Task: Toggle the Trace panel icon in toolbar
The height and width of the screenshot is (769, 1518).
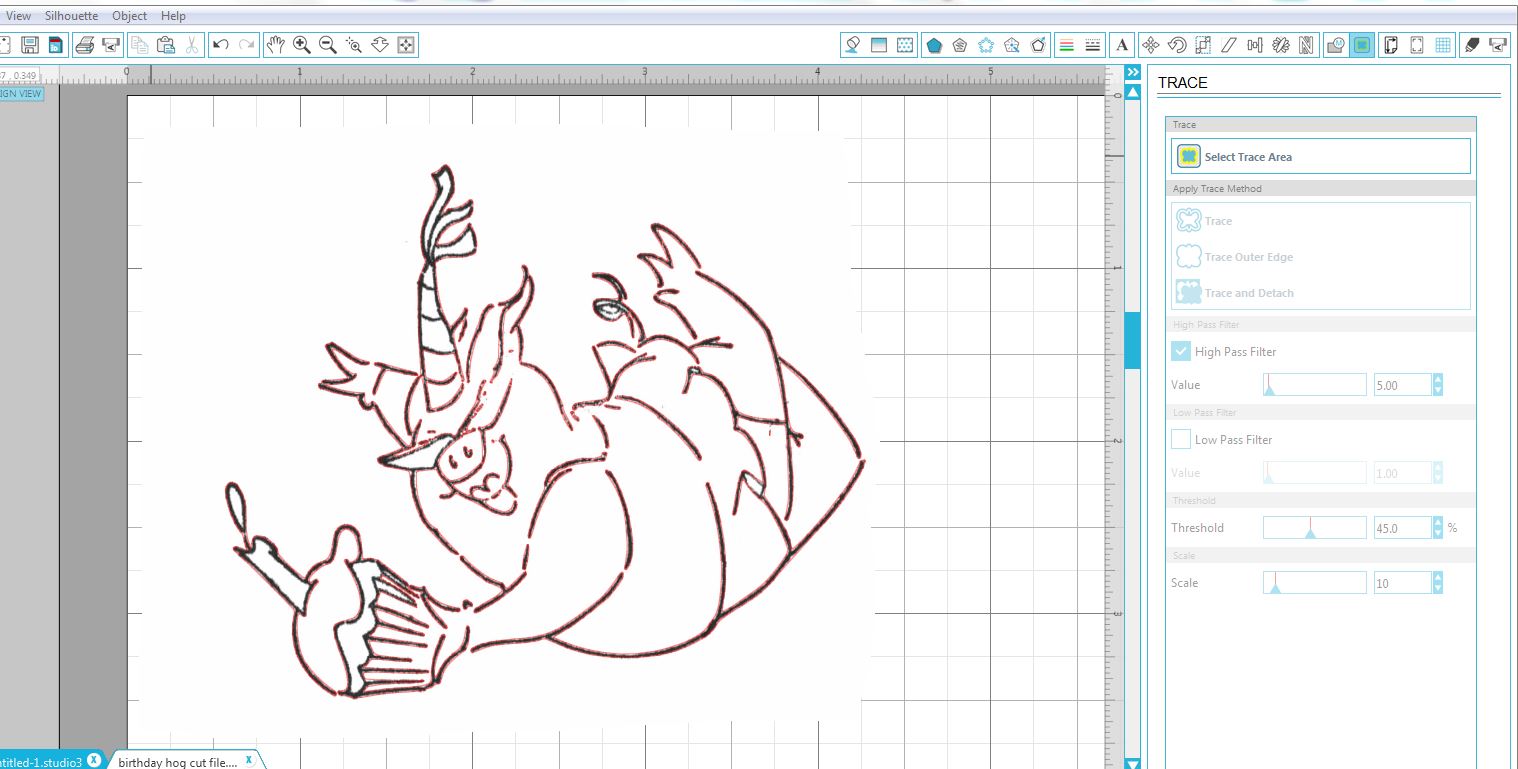Action: [x=1361, y=45]
